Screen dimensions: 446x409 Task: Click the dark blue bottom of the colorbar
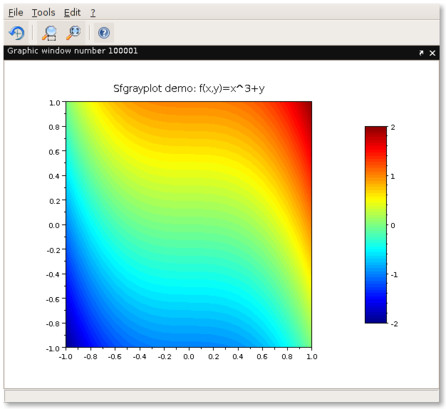(376, 318)
